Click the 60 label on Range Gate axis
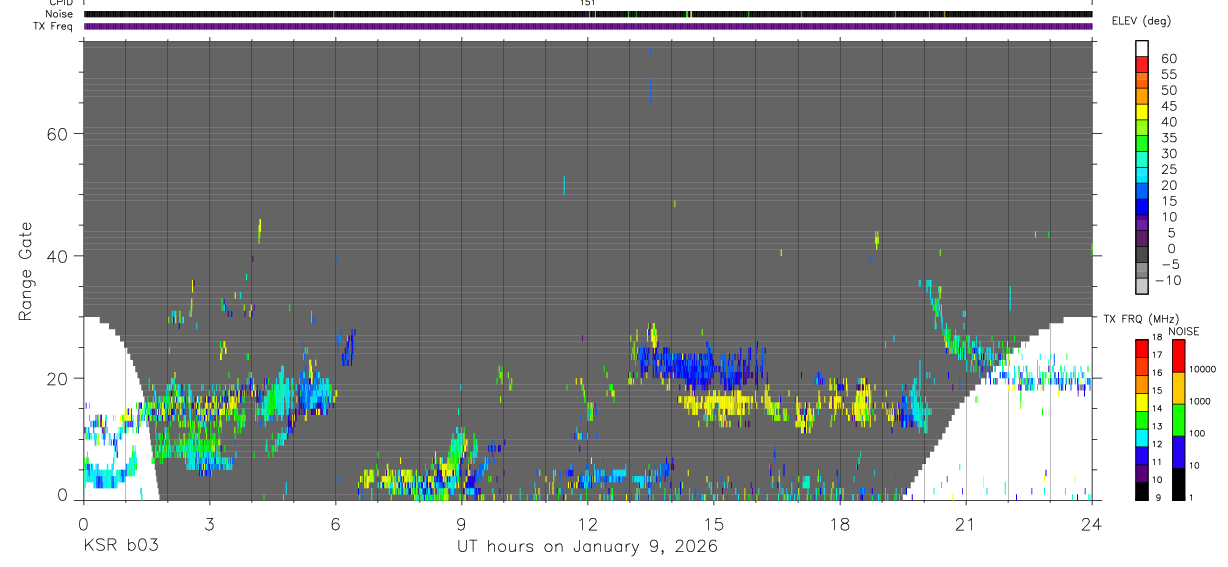This screenshot has width=1228, height=567. (x=58, y=133)
